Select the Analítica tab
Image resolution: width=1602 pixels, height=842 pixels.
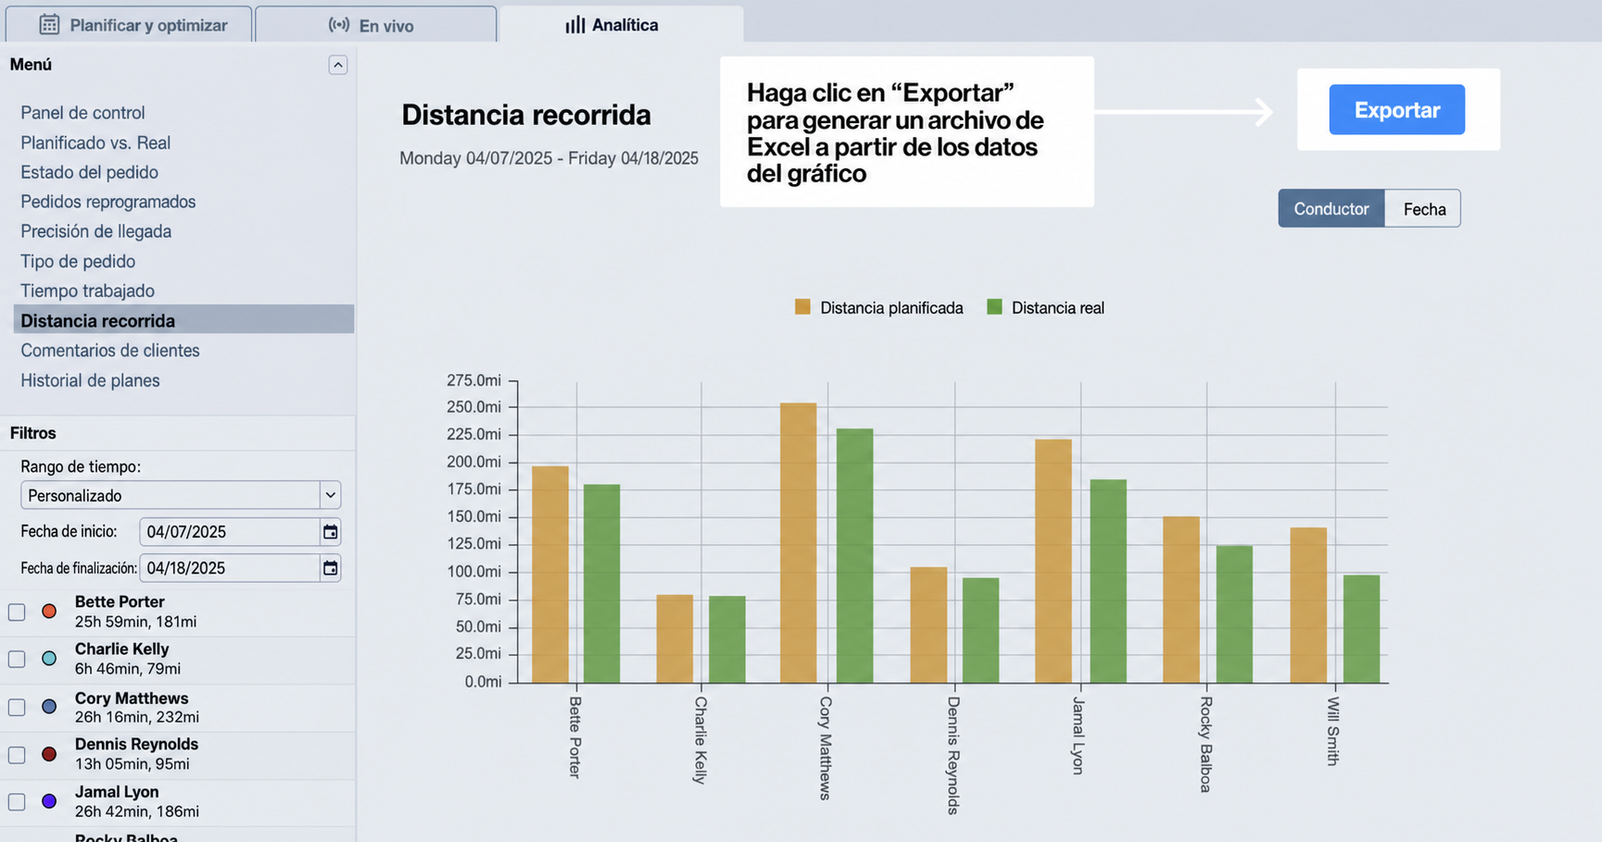pyautogui.click(x=621, y=25)
